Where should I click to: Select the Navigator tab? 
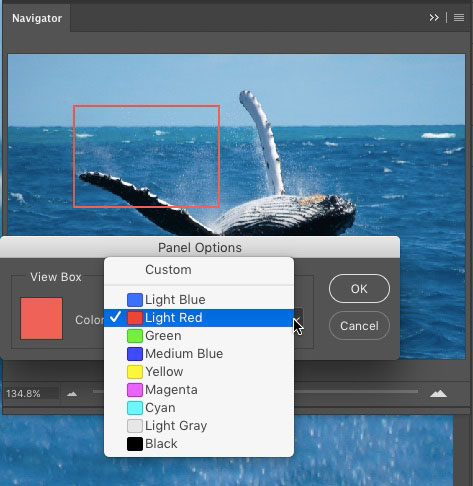pyautogui.click(x=37, y=18)
